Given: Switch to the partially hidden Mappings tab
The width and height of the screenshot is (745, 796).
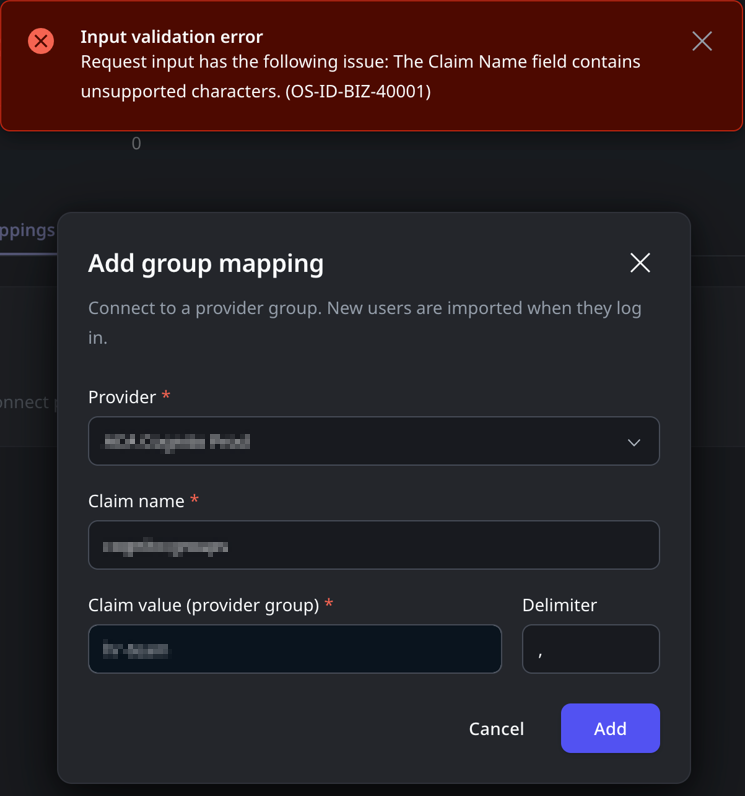Looking at the screenshot, I should click(x=27, y=230).
